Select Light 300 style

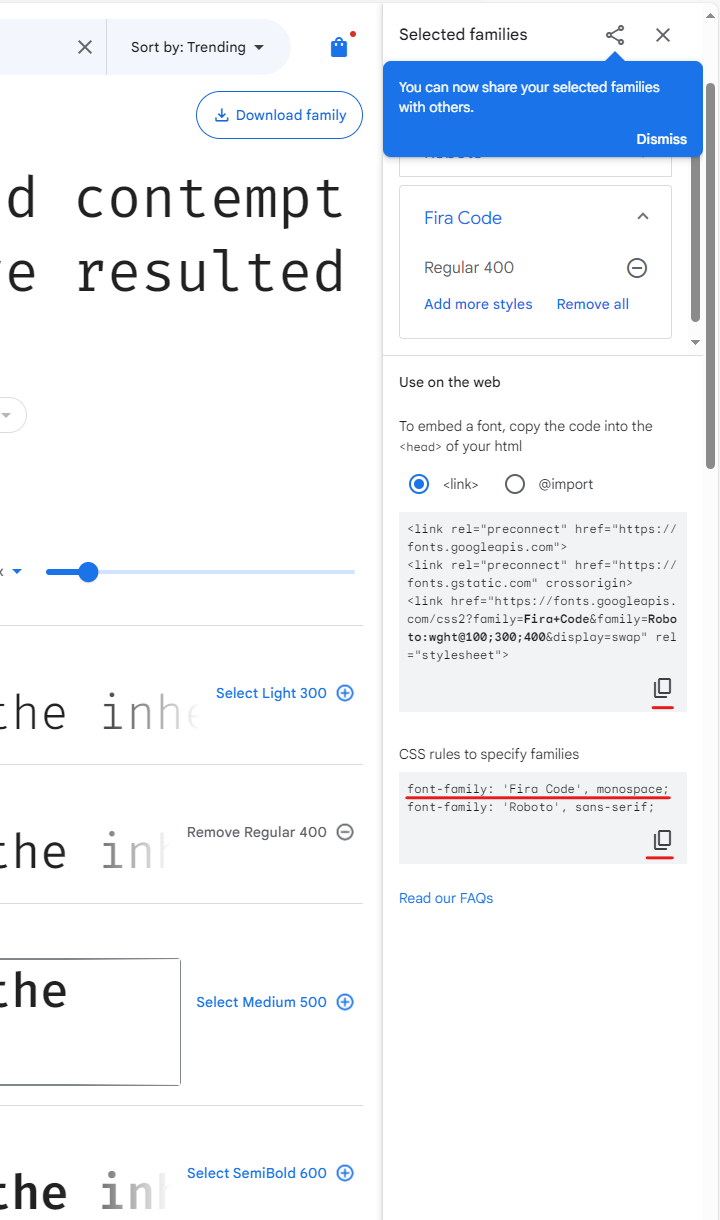(285, 693)
